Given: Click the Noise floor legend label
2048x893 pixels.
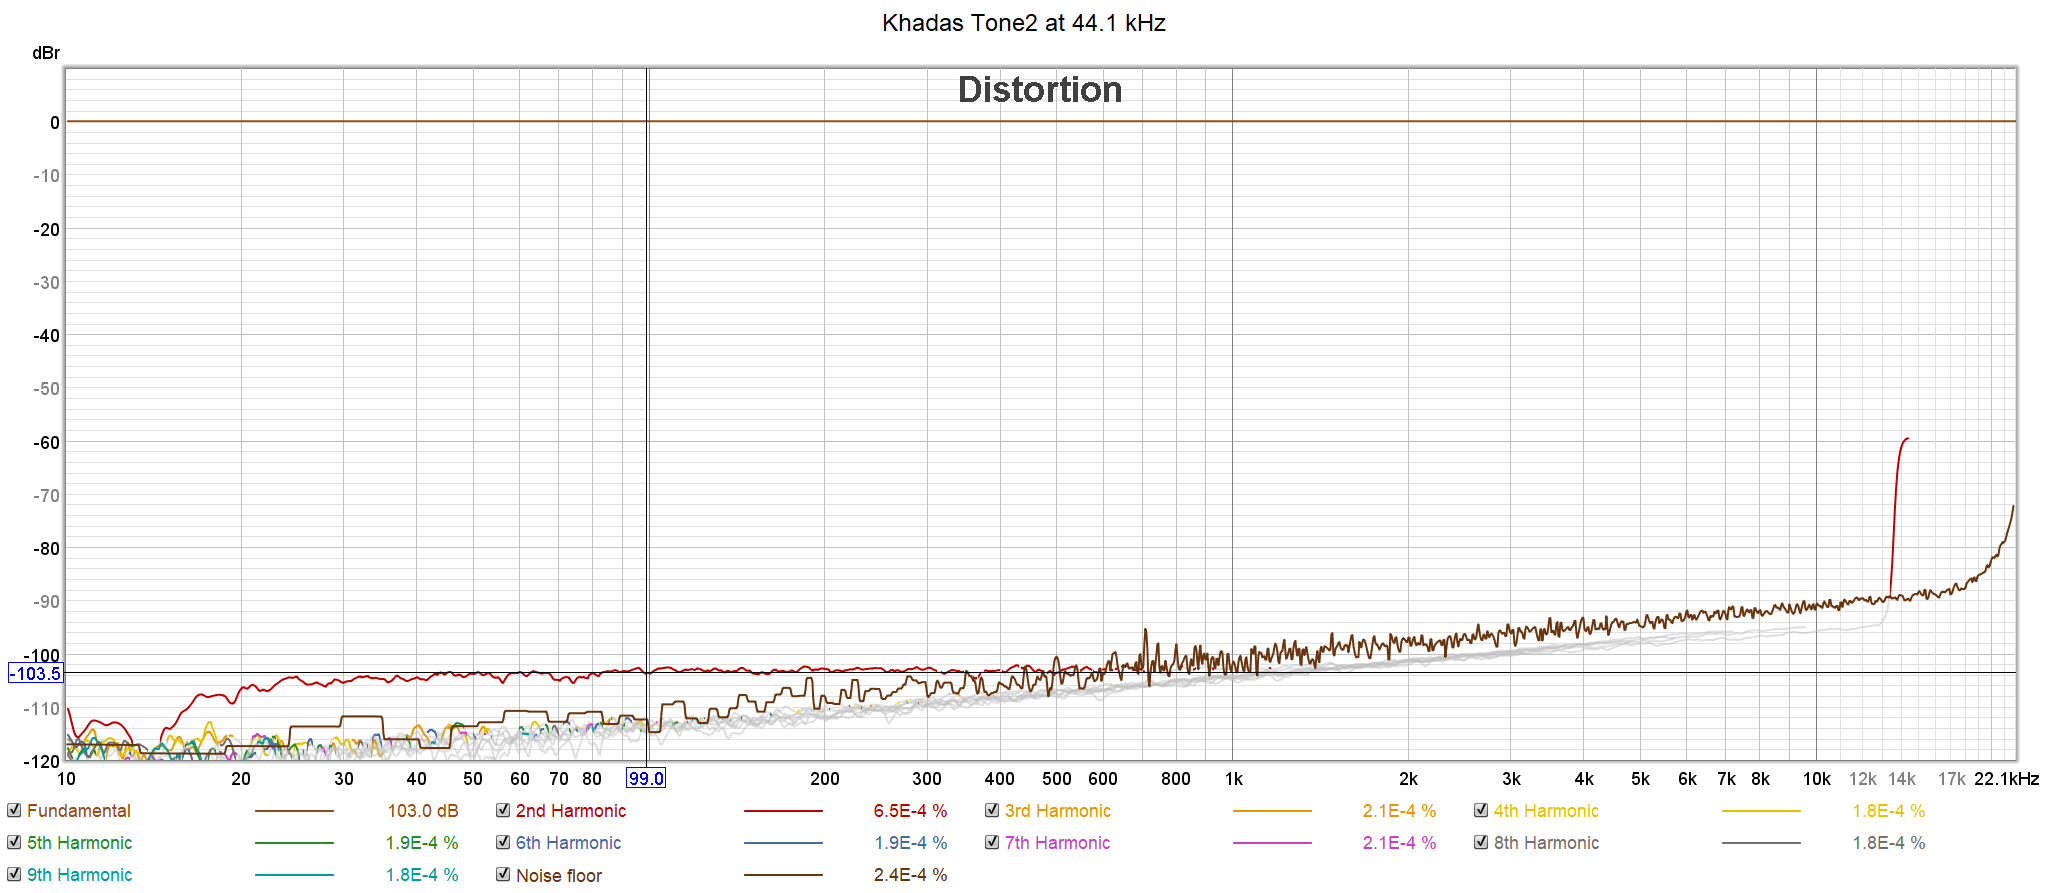Looking at the screenshot, I should 559,875.
